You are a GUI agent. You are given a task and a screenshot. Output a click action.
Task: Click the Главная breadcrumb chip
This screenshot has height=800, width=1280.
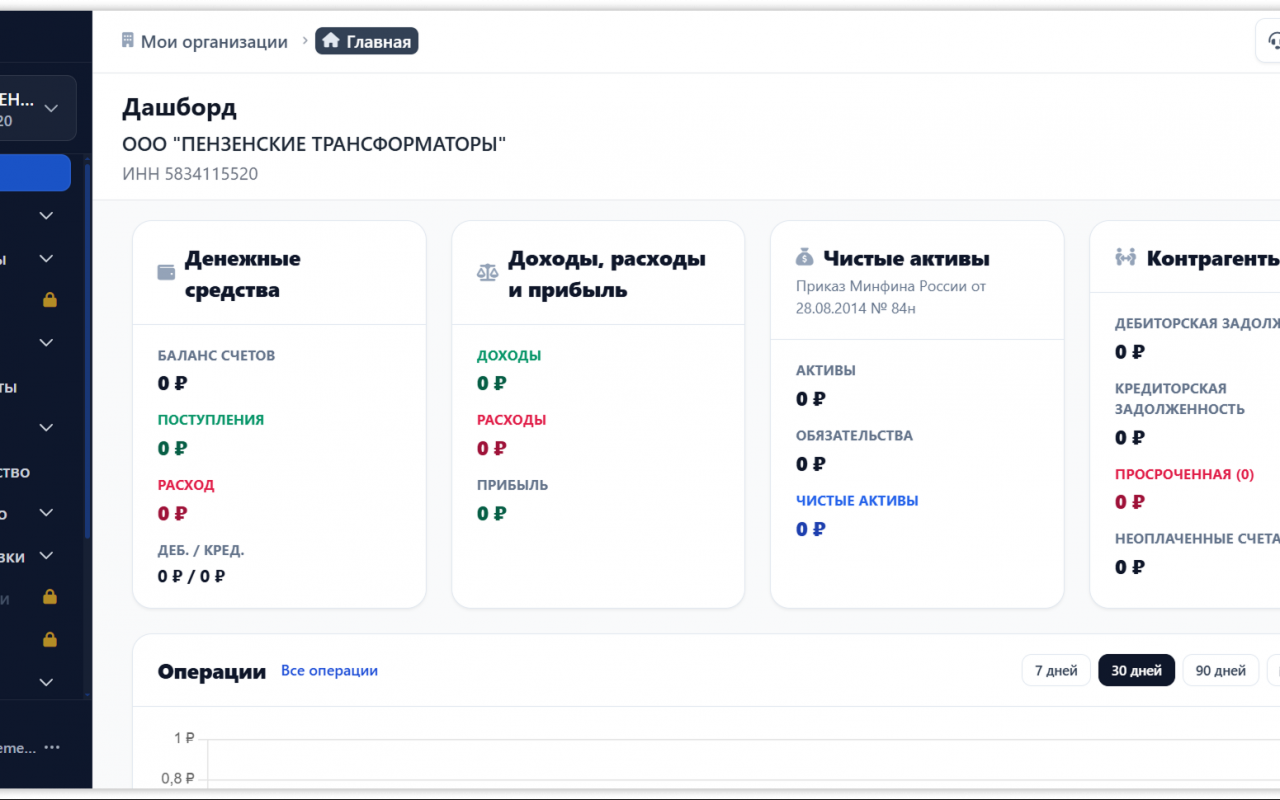(x=367, y=41)
